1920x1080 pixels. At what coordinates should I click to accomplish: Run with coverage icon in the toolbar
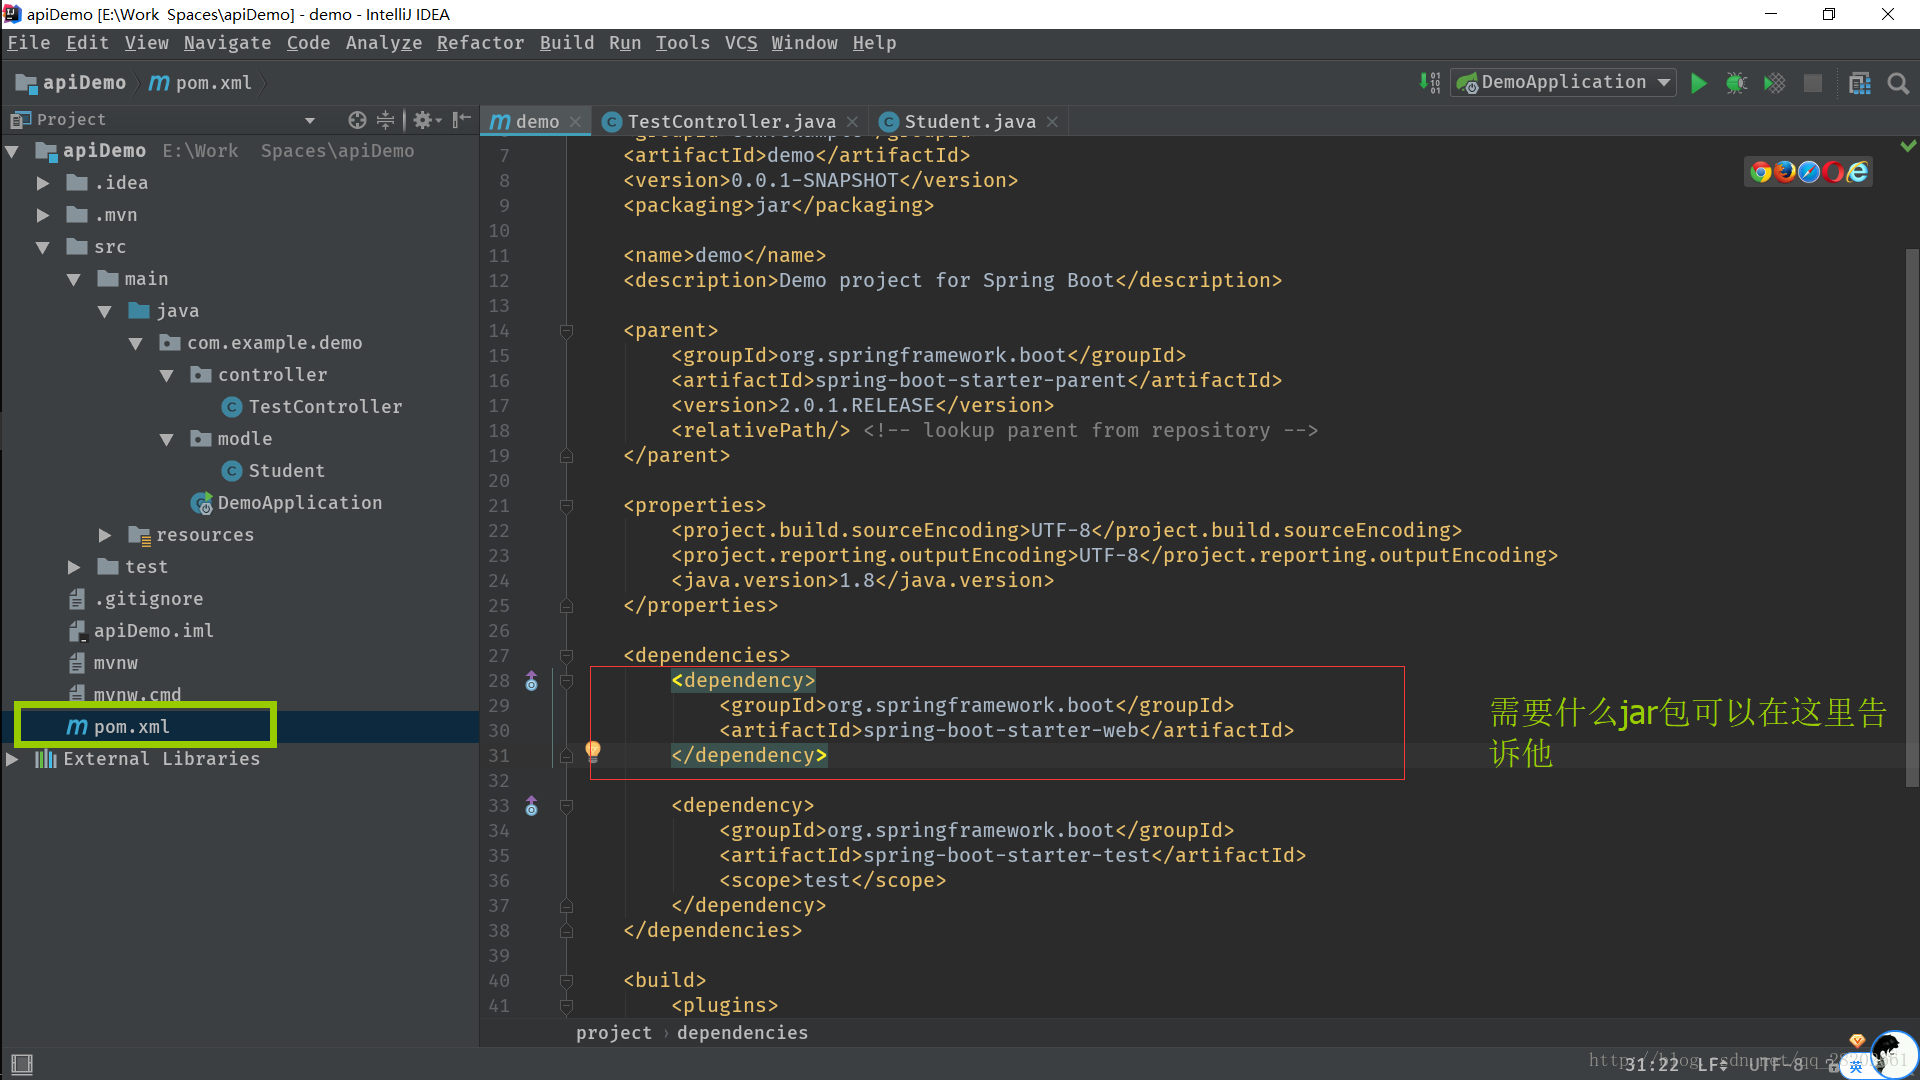pyautogui.click(x=1774, y=83)
